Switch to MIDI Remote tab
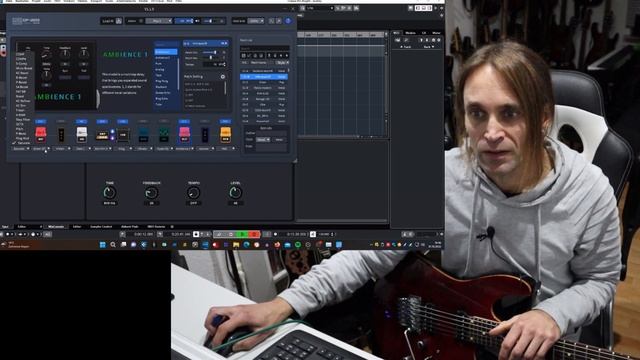 [x=156, y=227]
